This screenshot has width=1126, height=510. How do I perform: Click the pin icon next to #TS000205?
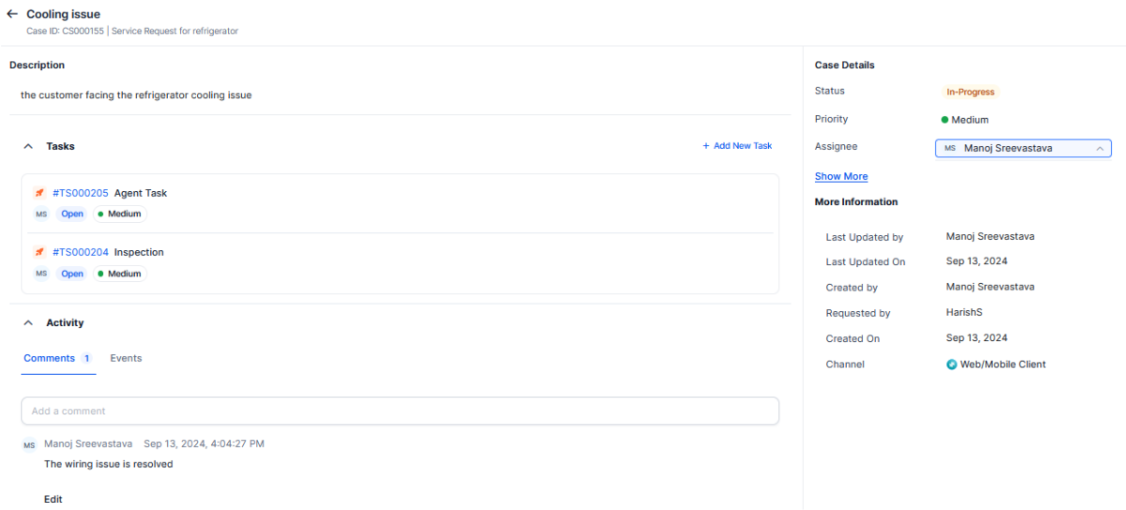tap(40, 193)
